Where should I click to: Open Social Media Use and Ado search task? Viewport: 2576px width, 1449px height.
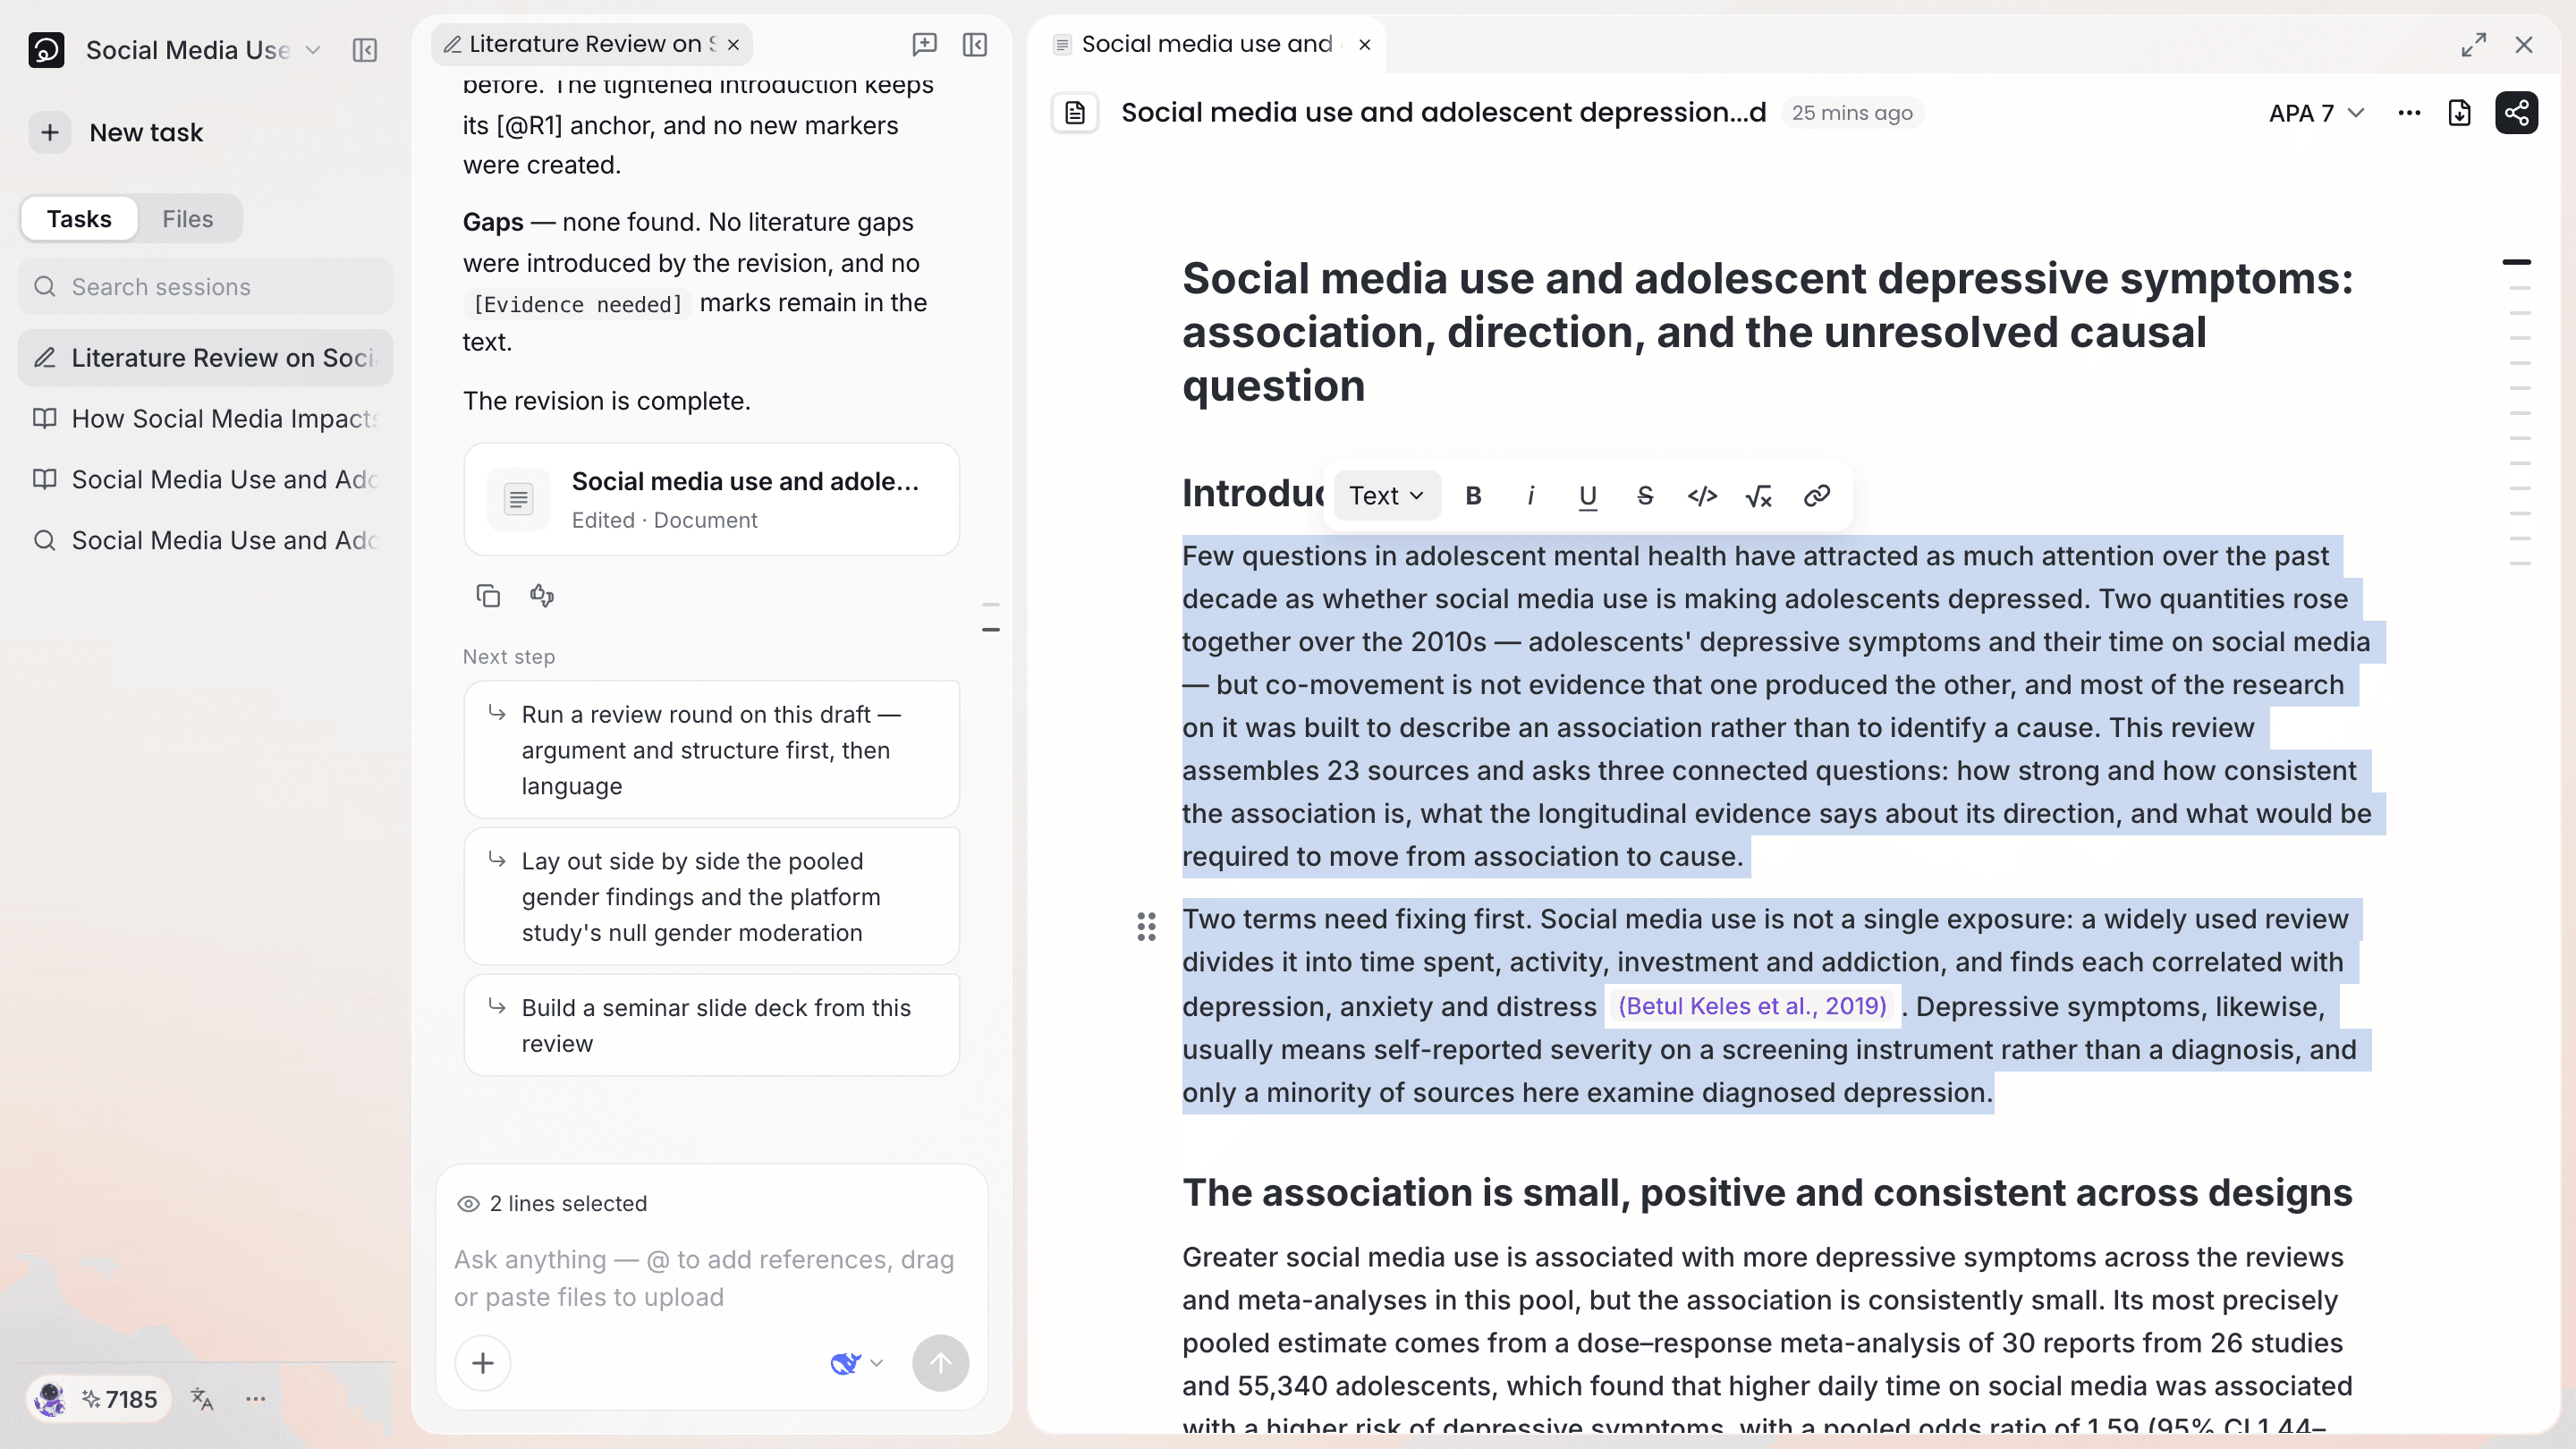(x=205, y=541)
